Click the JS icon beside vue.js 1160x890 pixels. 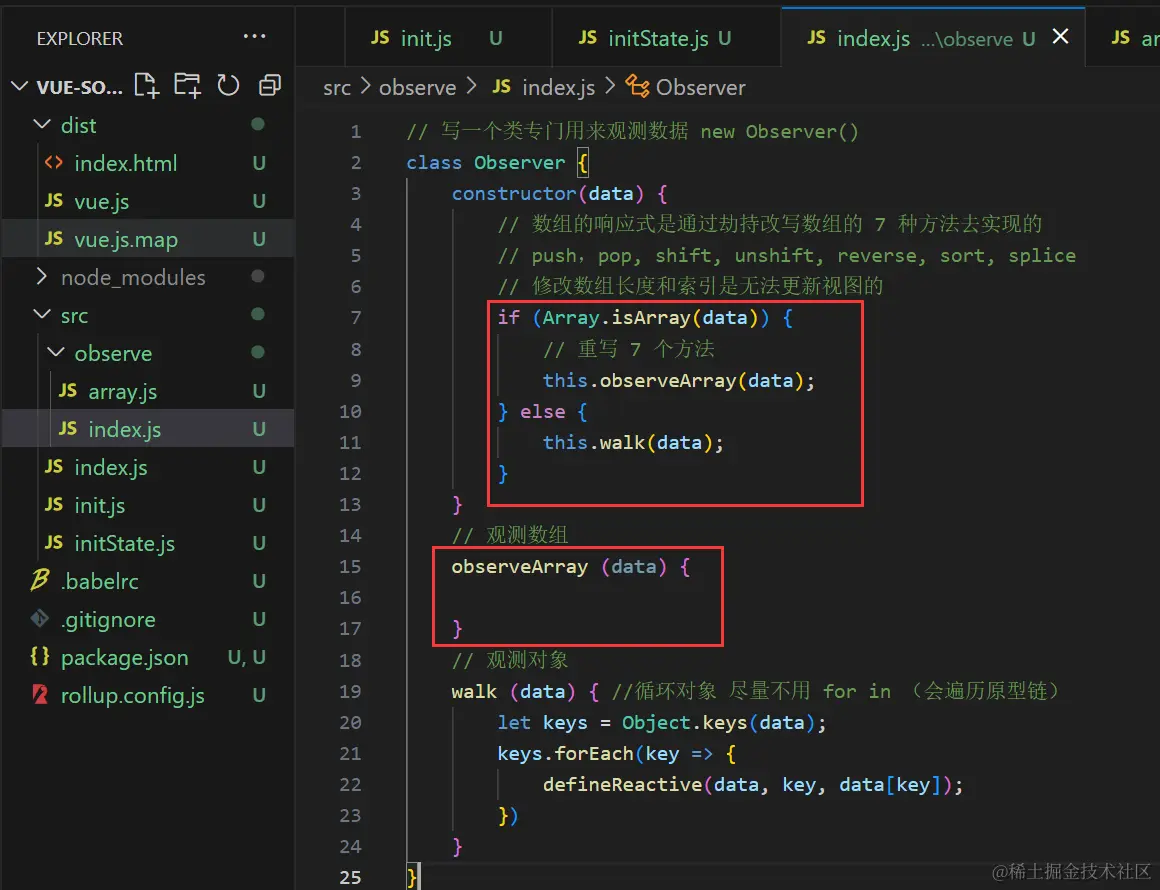(x=54, y=200)
